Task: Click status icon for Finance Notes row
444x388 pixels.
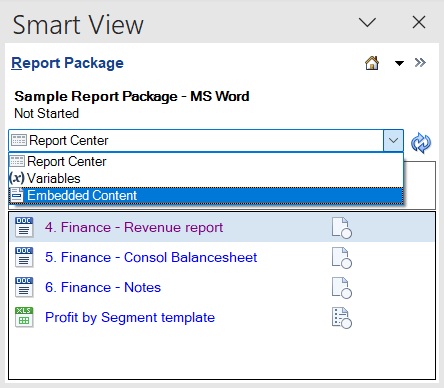Action: pos(342,288)
